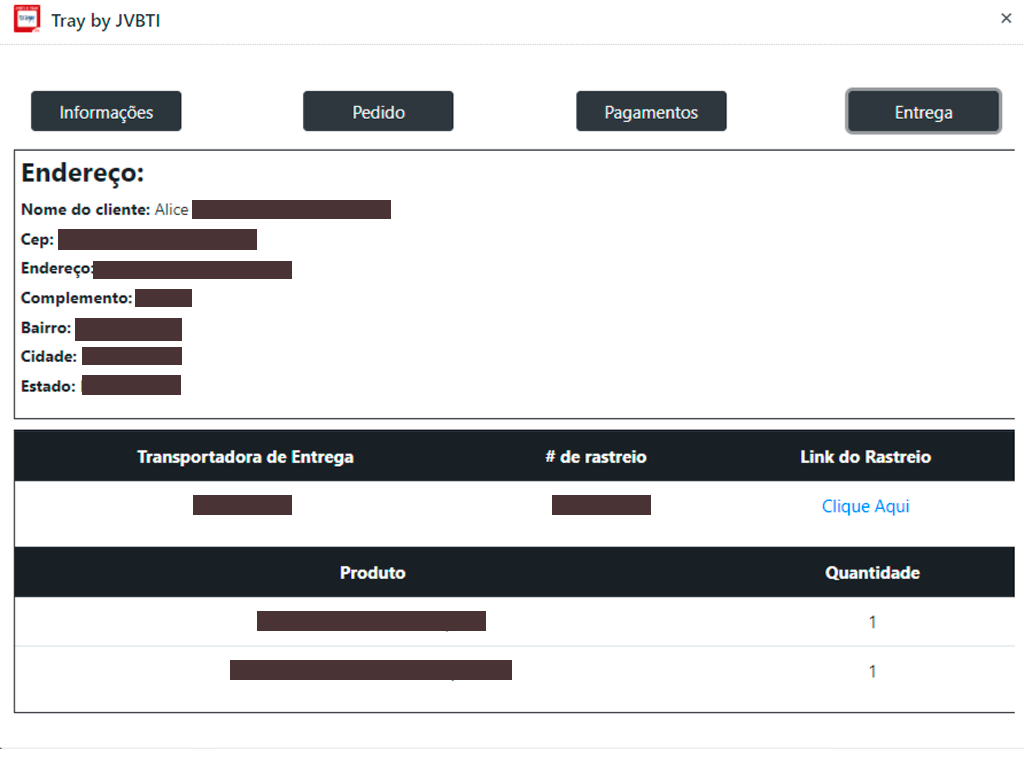
Task: Go to the Pagamentos tab
Action: pos(651,112)
